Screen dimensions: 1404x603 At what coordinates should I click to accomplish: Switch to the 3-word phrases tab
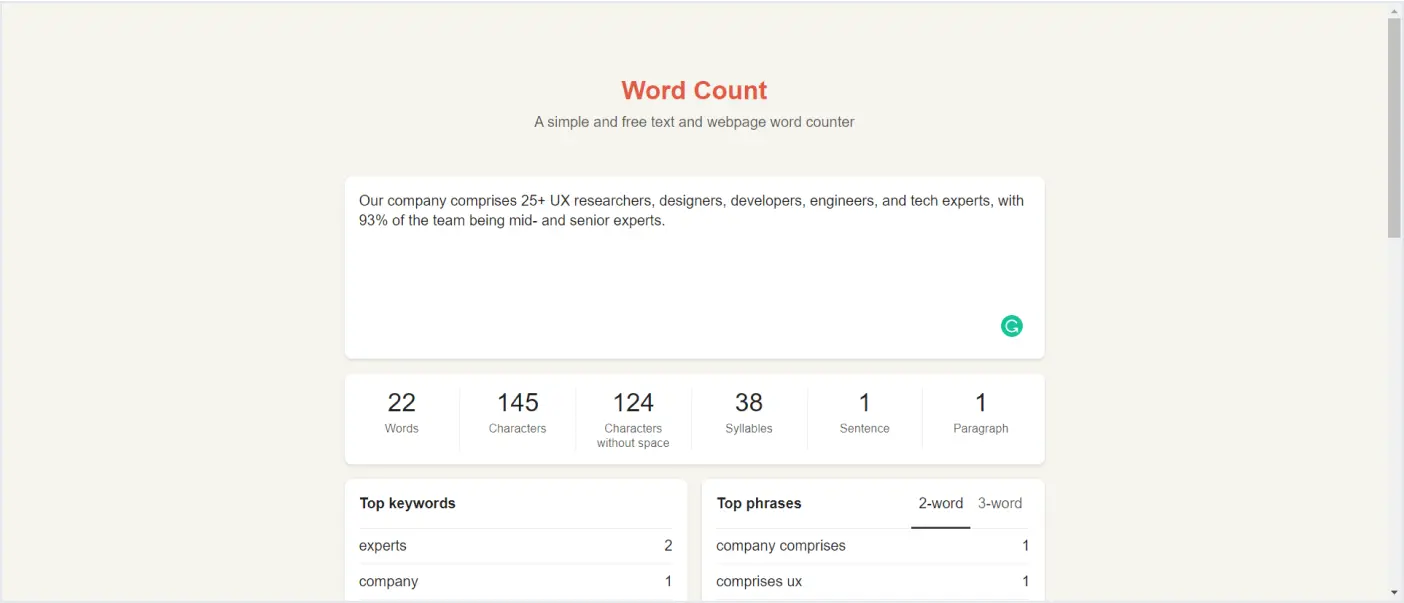1000,503
